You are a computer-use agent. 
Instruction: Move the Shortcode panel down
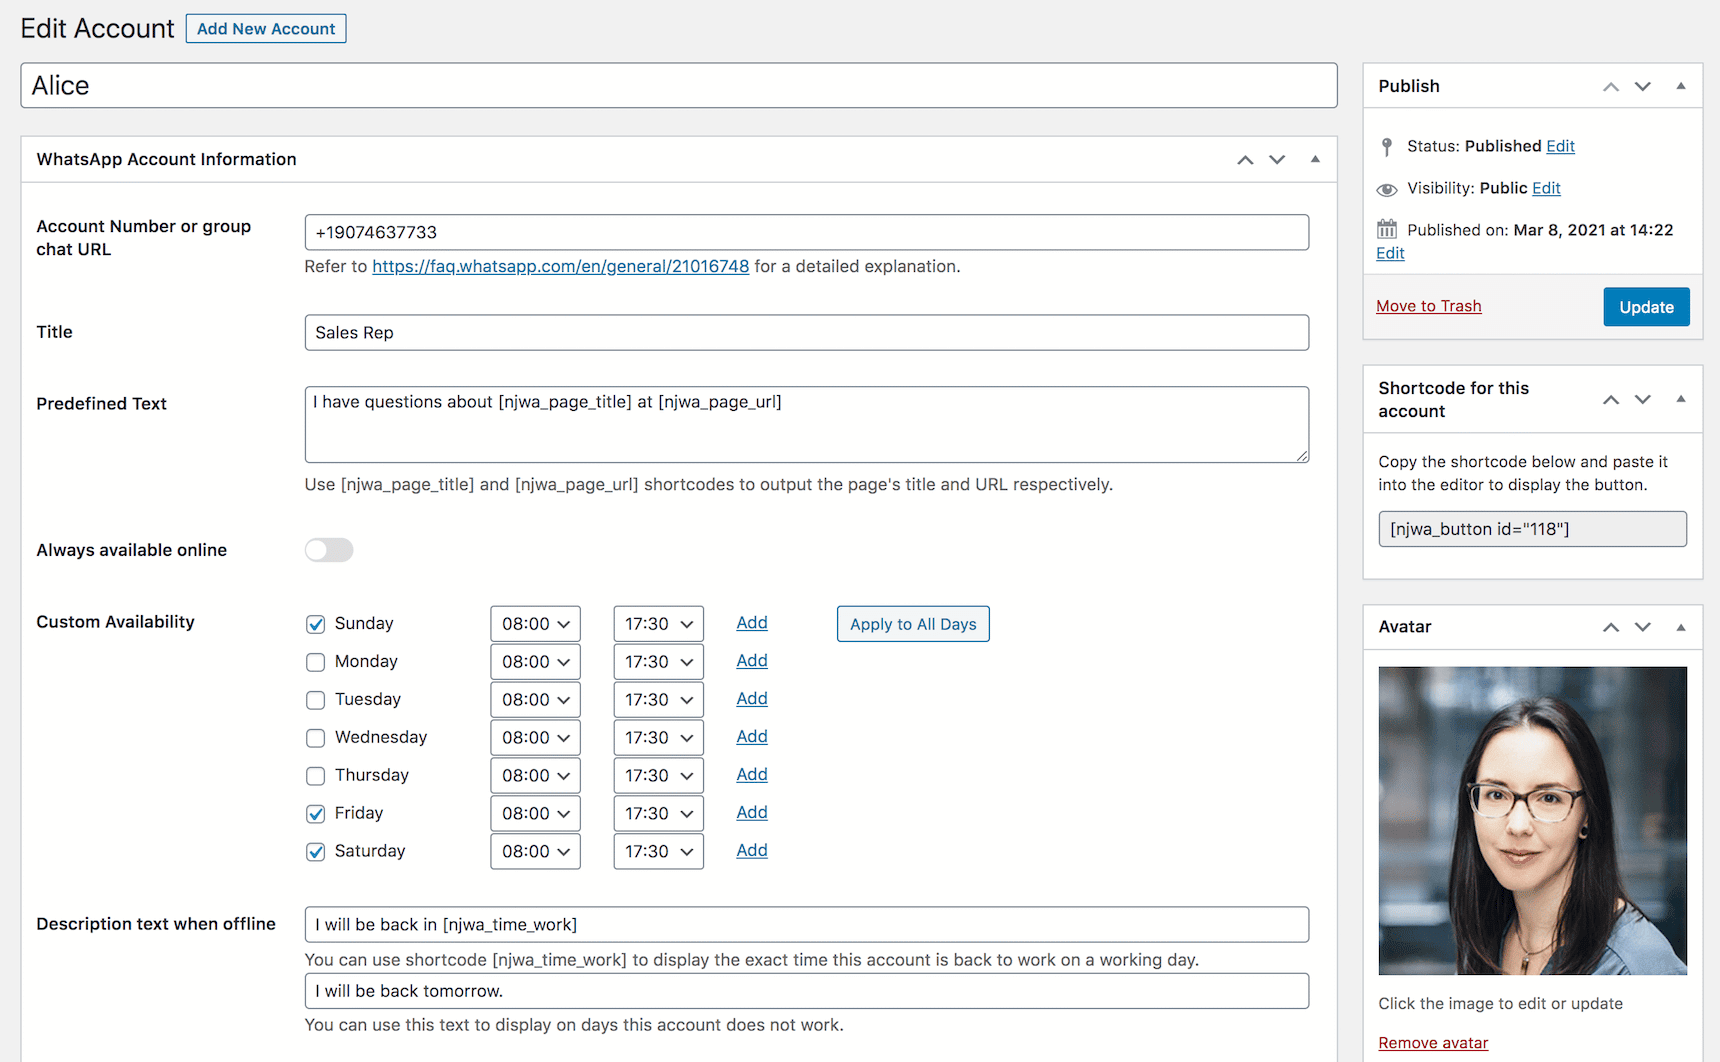click(1643, 400)
